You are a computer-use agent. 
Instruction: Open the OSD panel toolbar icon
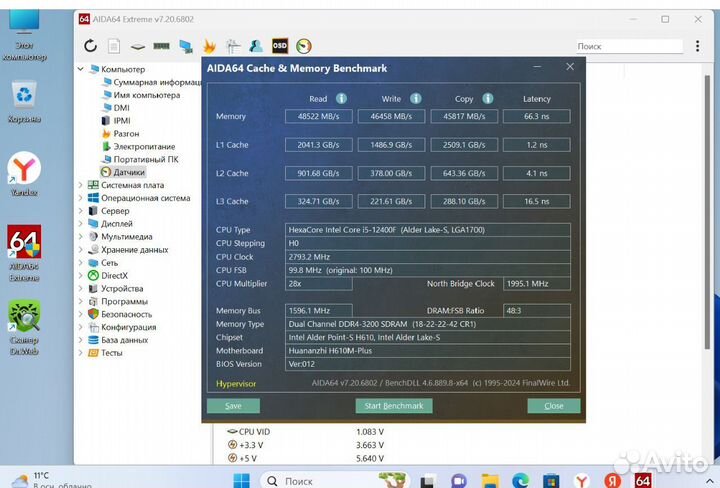[280, 46]
